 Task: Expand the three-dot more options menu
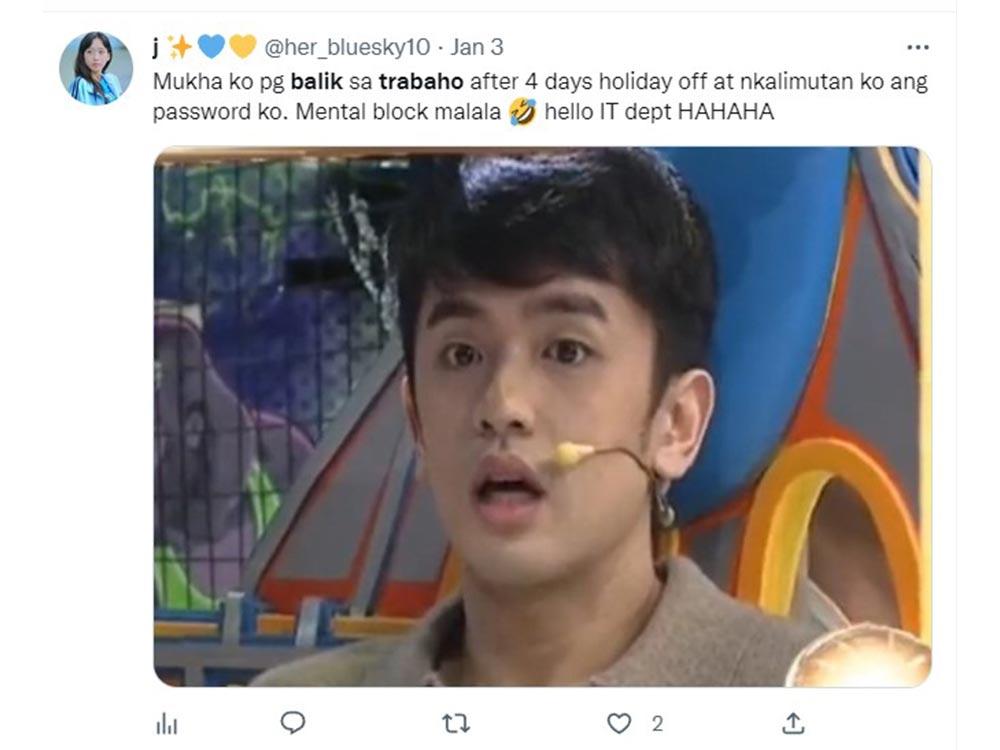917,47
